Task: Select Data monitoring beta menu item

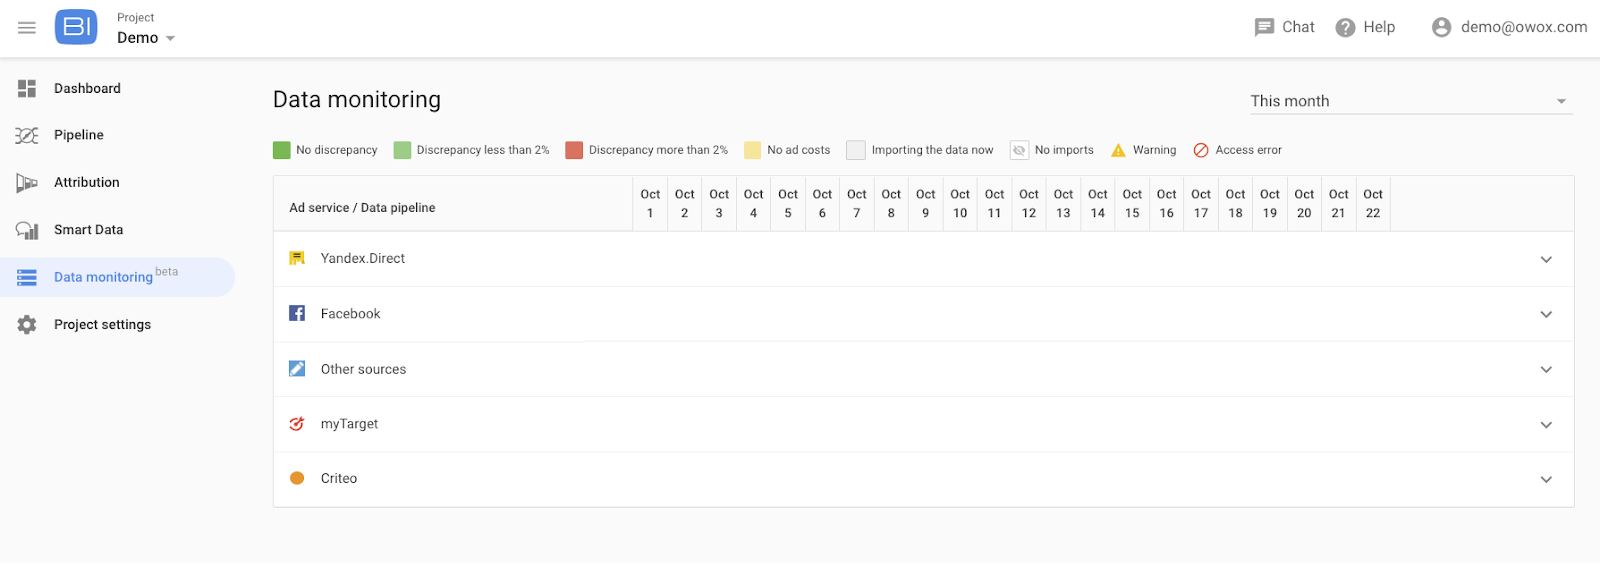Action: click(116, 277)
